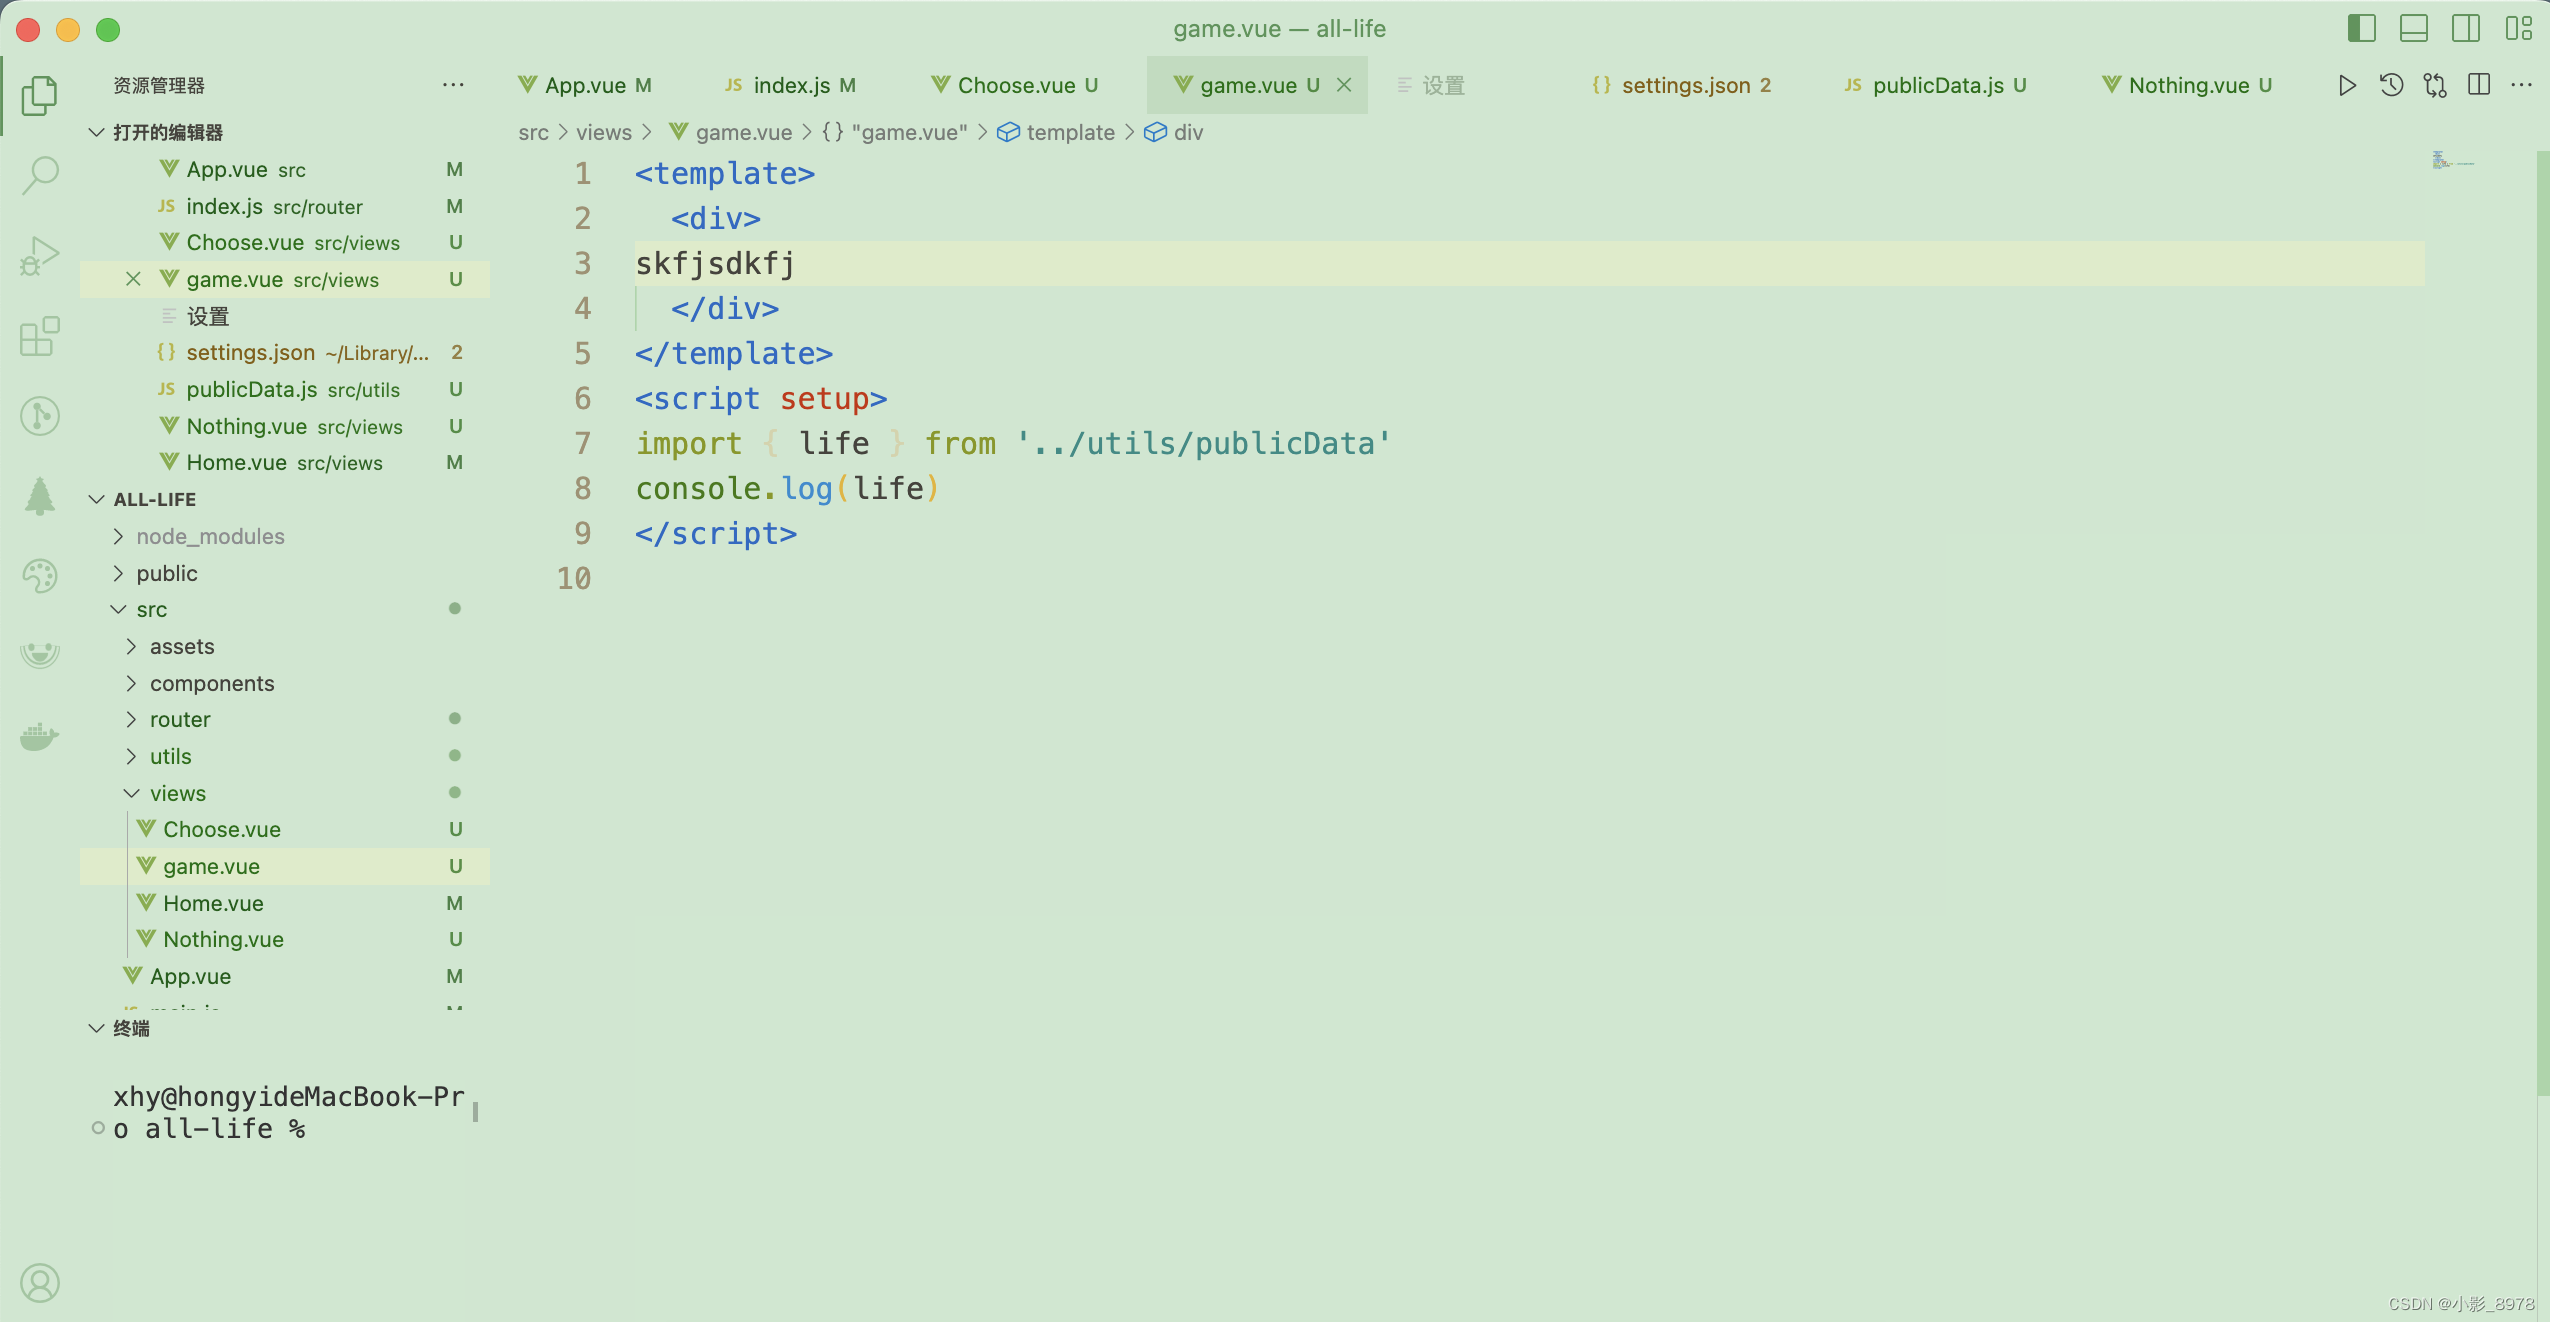Open the Search view in the activity bar
2550x1322 pixels.
(x=38, y=174)
